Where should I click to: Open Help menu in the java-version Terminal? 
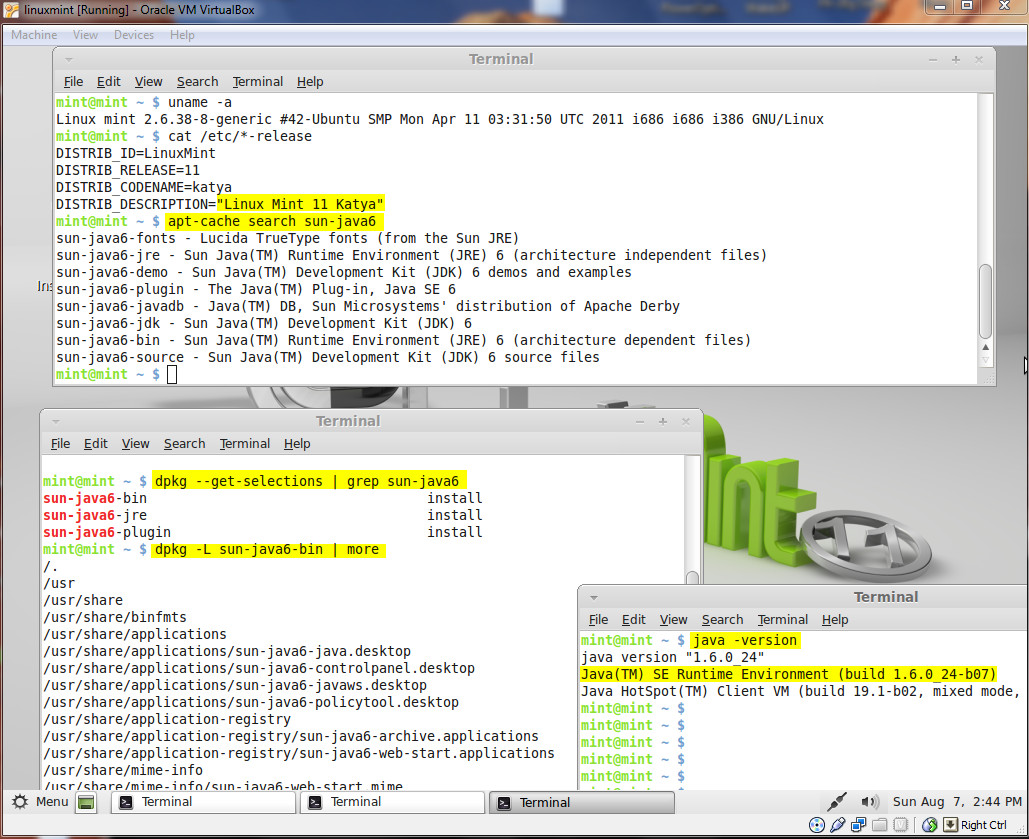(x=835, y=620)
